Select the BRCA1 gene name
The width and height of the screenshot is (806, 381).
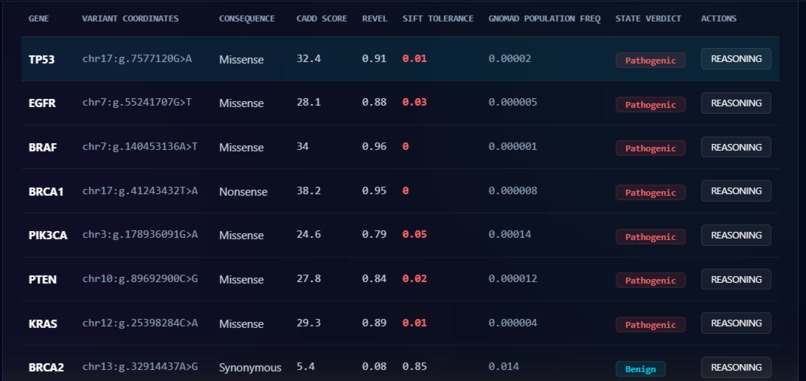pos(46,192)
